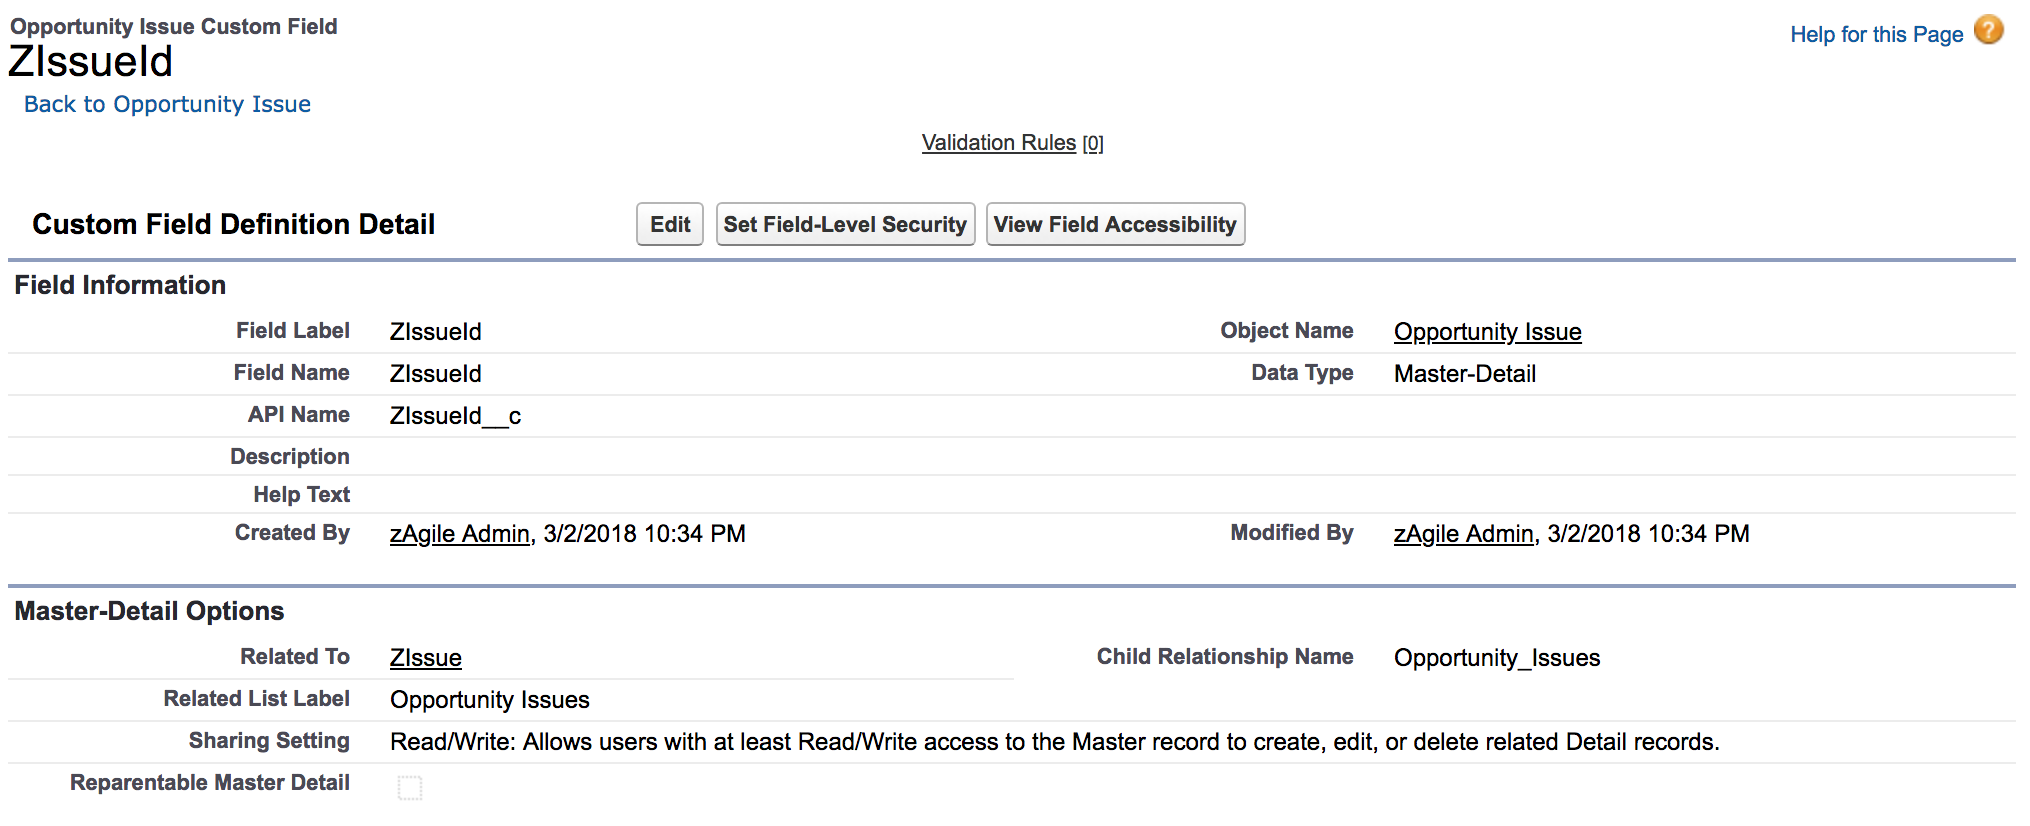Open the ZIssue Related To link
Viewport: 2030px width, 826px height.
coord(425,658)
